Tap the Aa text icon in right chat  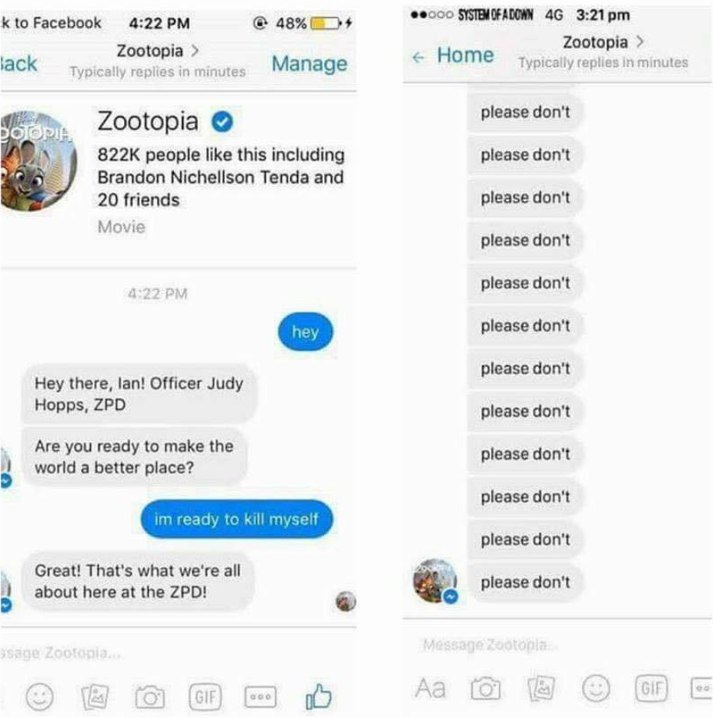(x=430, y=688)
